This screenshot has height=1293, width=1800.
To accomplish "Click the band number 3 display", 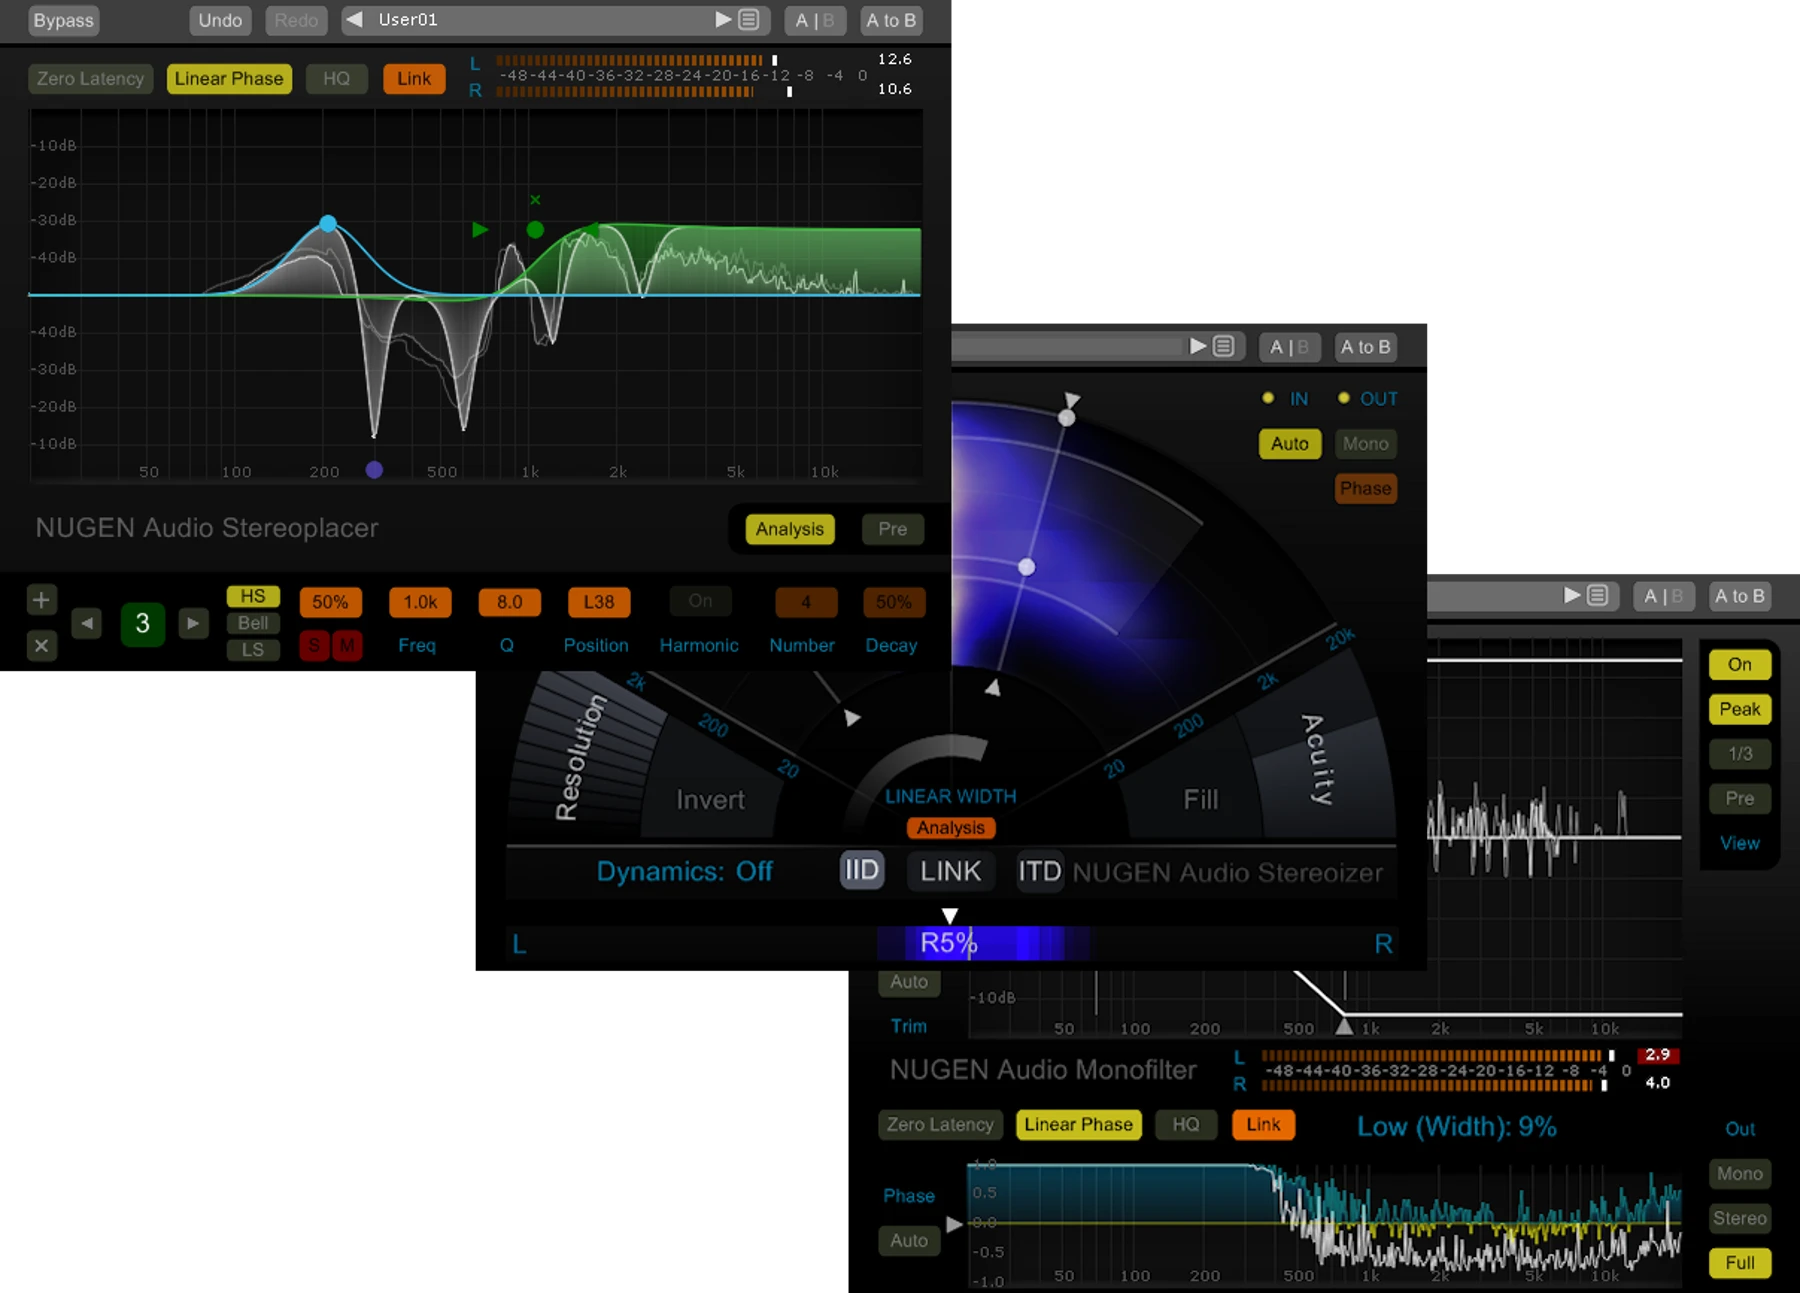I will coord(142,624).
